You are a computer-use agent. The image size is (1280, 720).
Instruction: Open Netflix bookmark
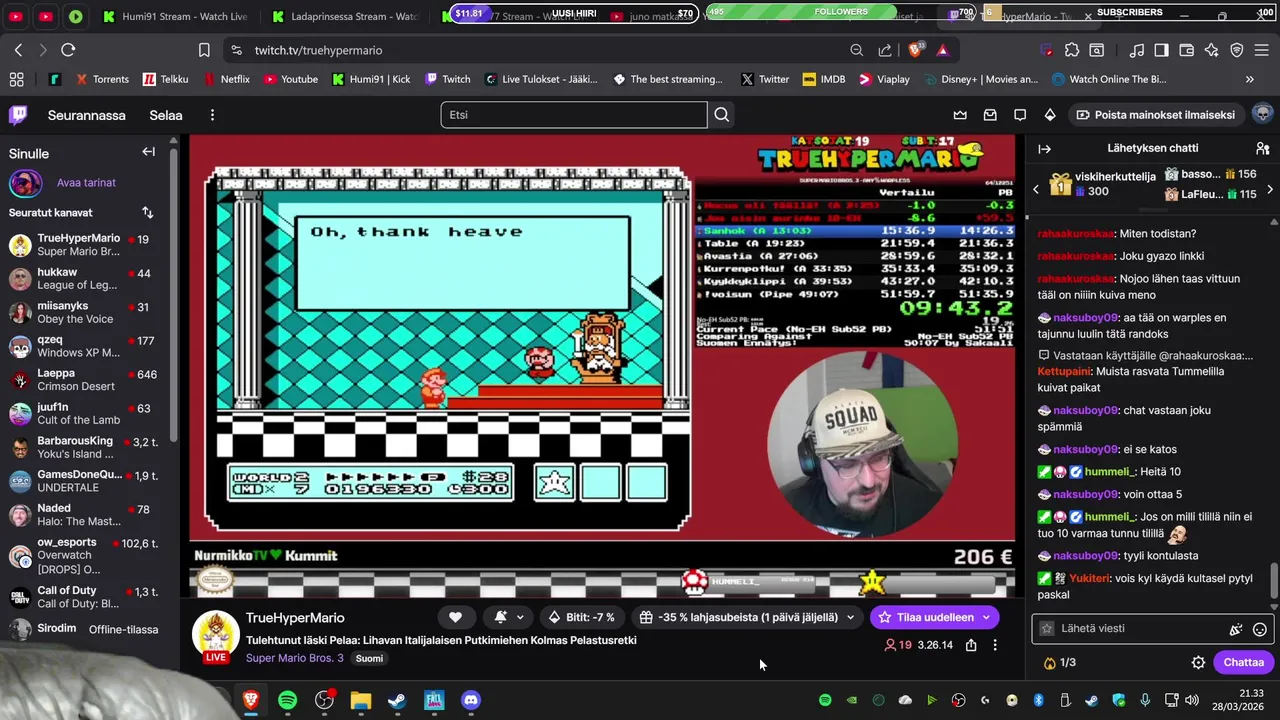pyautogui.click(x=226, y=79)
